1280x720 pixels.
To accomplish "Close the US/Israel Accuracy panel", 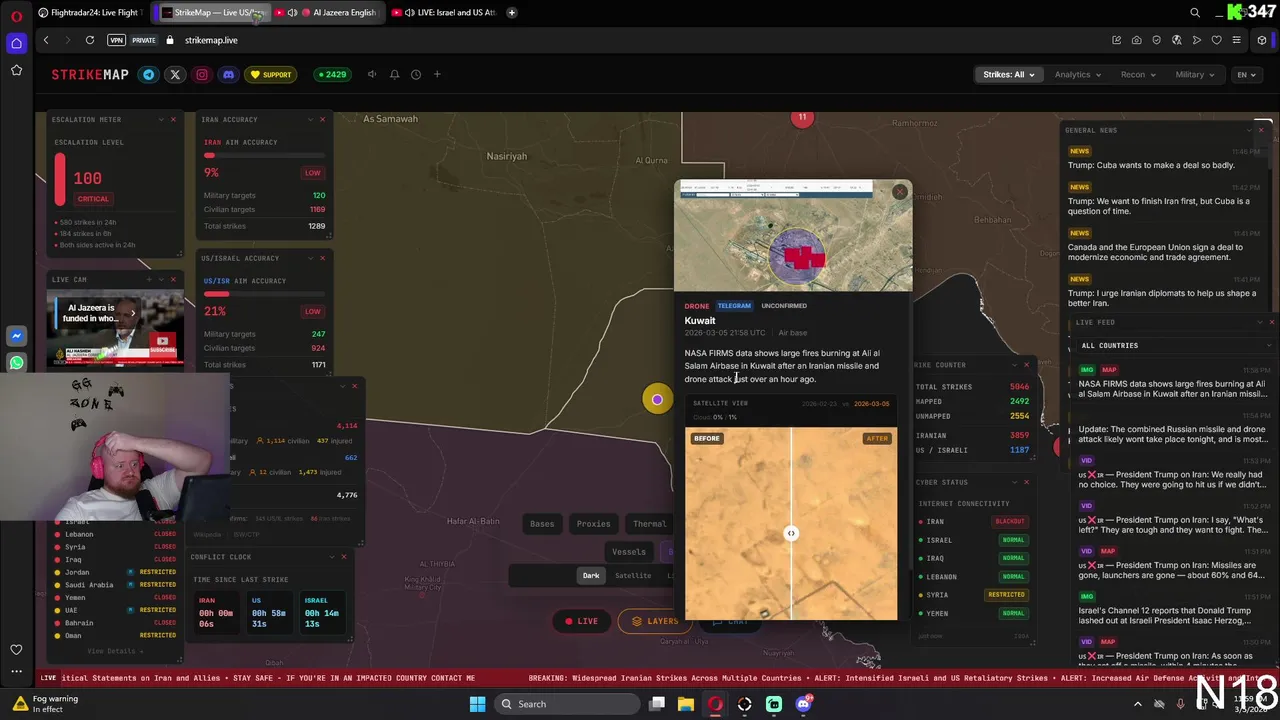I will [322, 258].
